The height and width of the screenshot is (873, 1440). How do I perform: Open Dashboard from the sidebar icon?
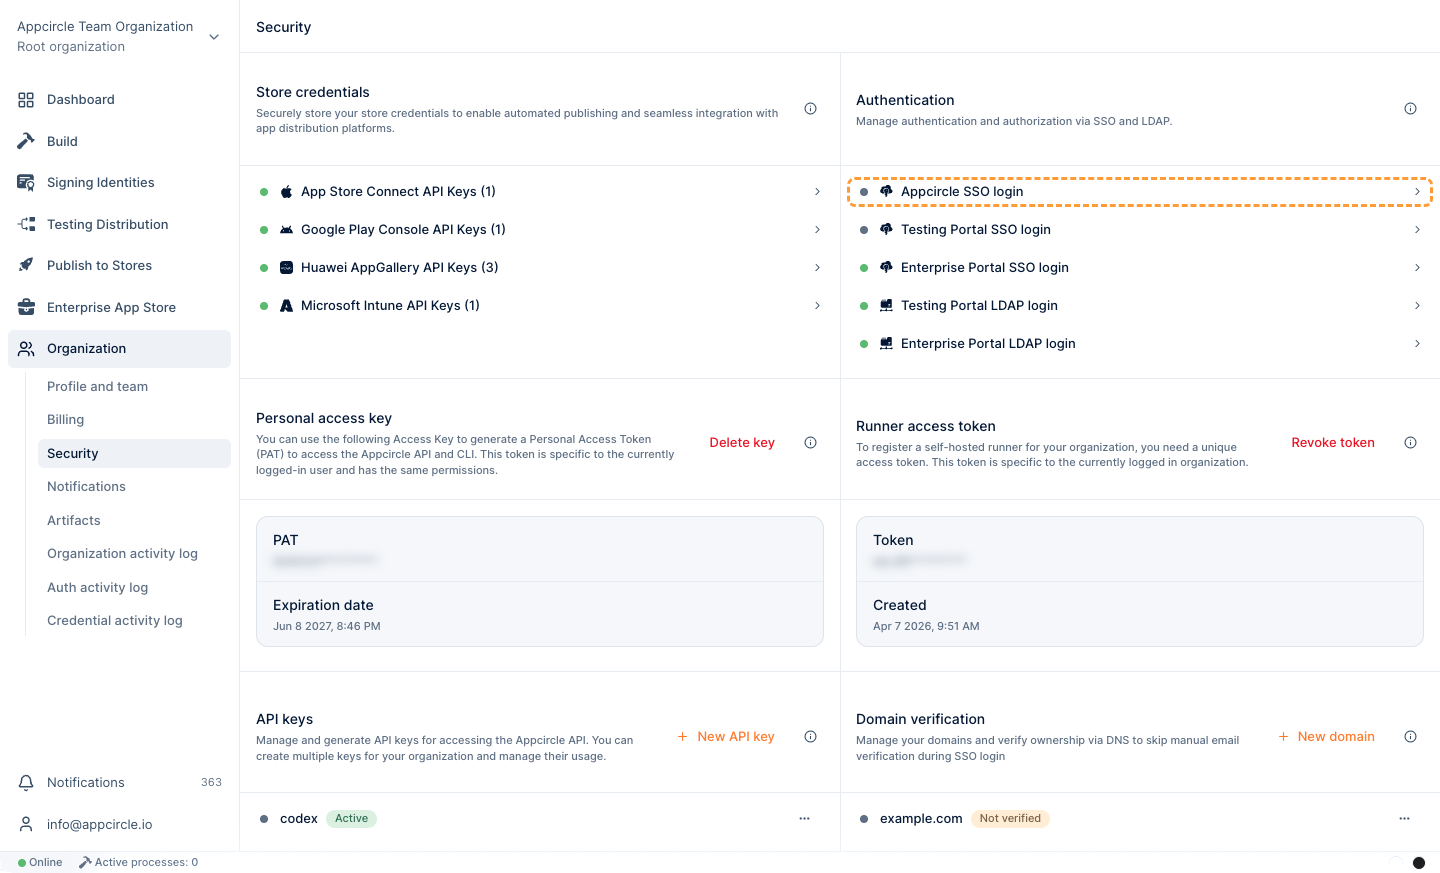(26, 100)
